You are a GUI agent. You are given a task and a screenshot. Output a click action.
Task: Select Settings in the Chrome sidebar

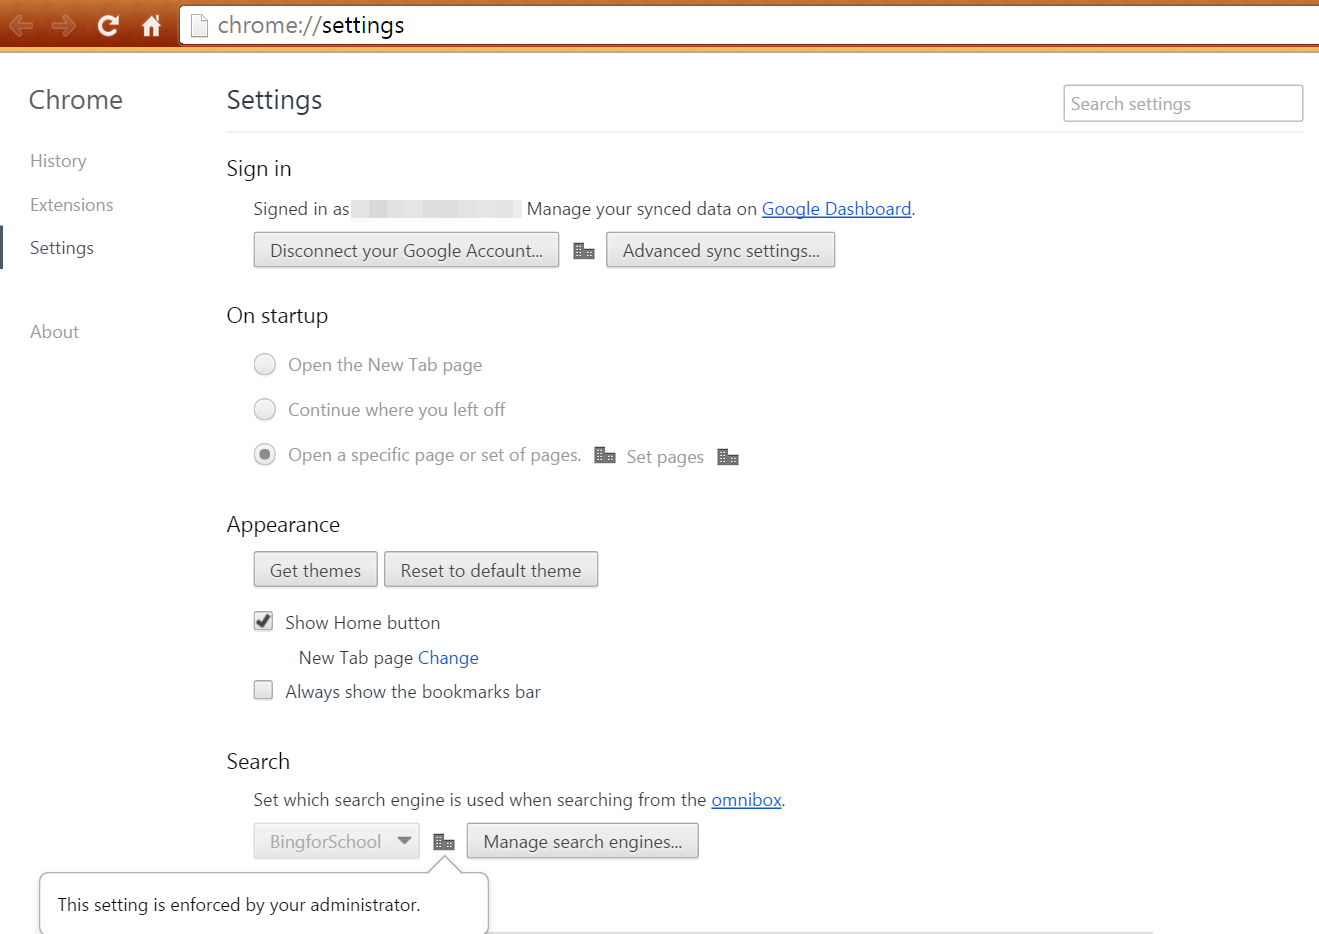(62, 248)
